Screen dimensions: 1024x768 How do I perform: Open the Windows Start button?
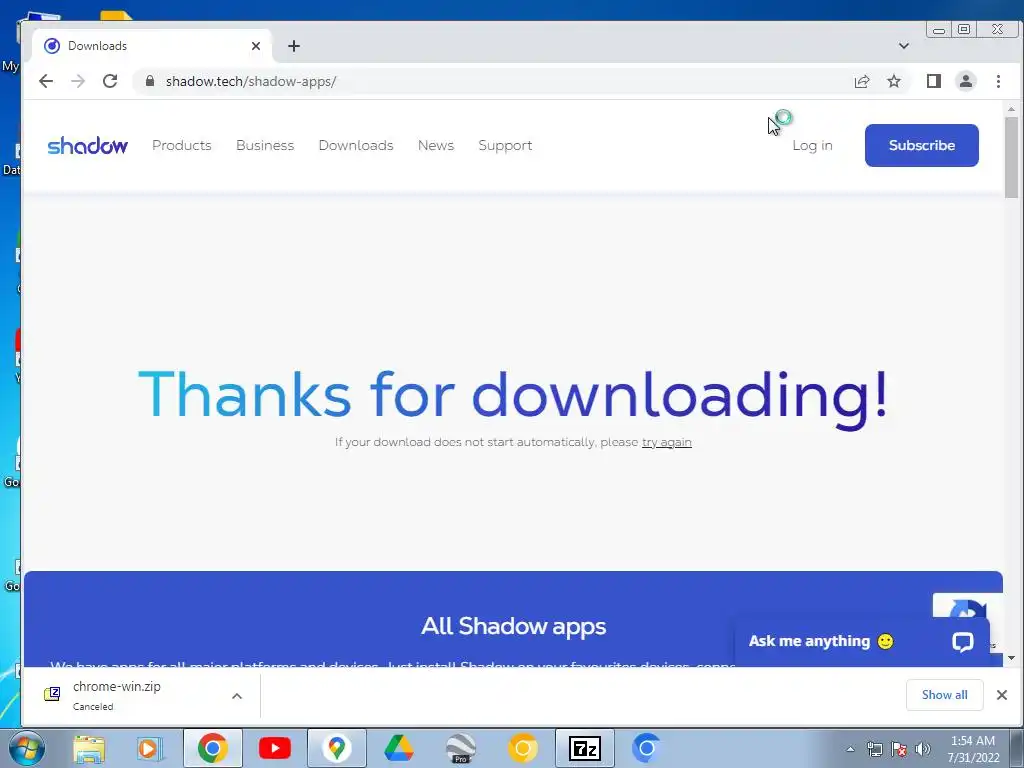27,748
